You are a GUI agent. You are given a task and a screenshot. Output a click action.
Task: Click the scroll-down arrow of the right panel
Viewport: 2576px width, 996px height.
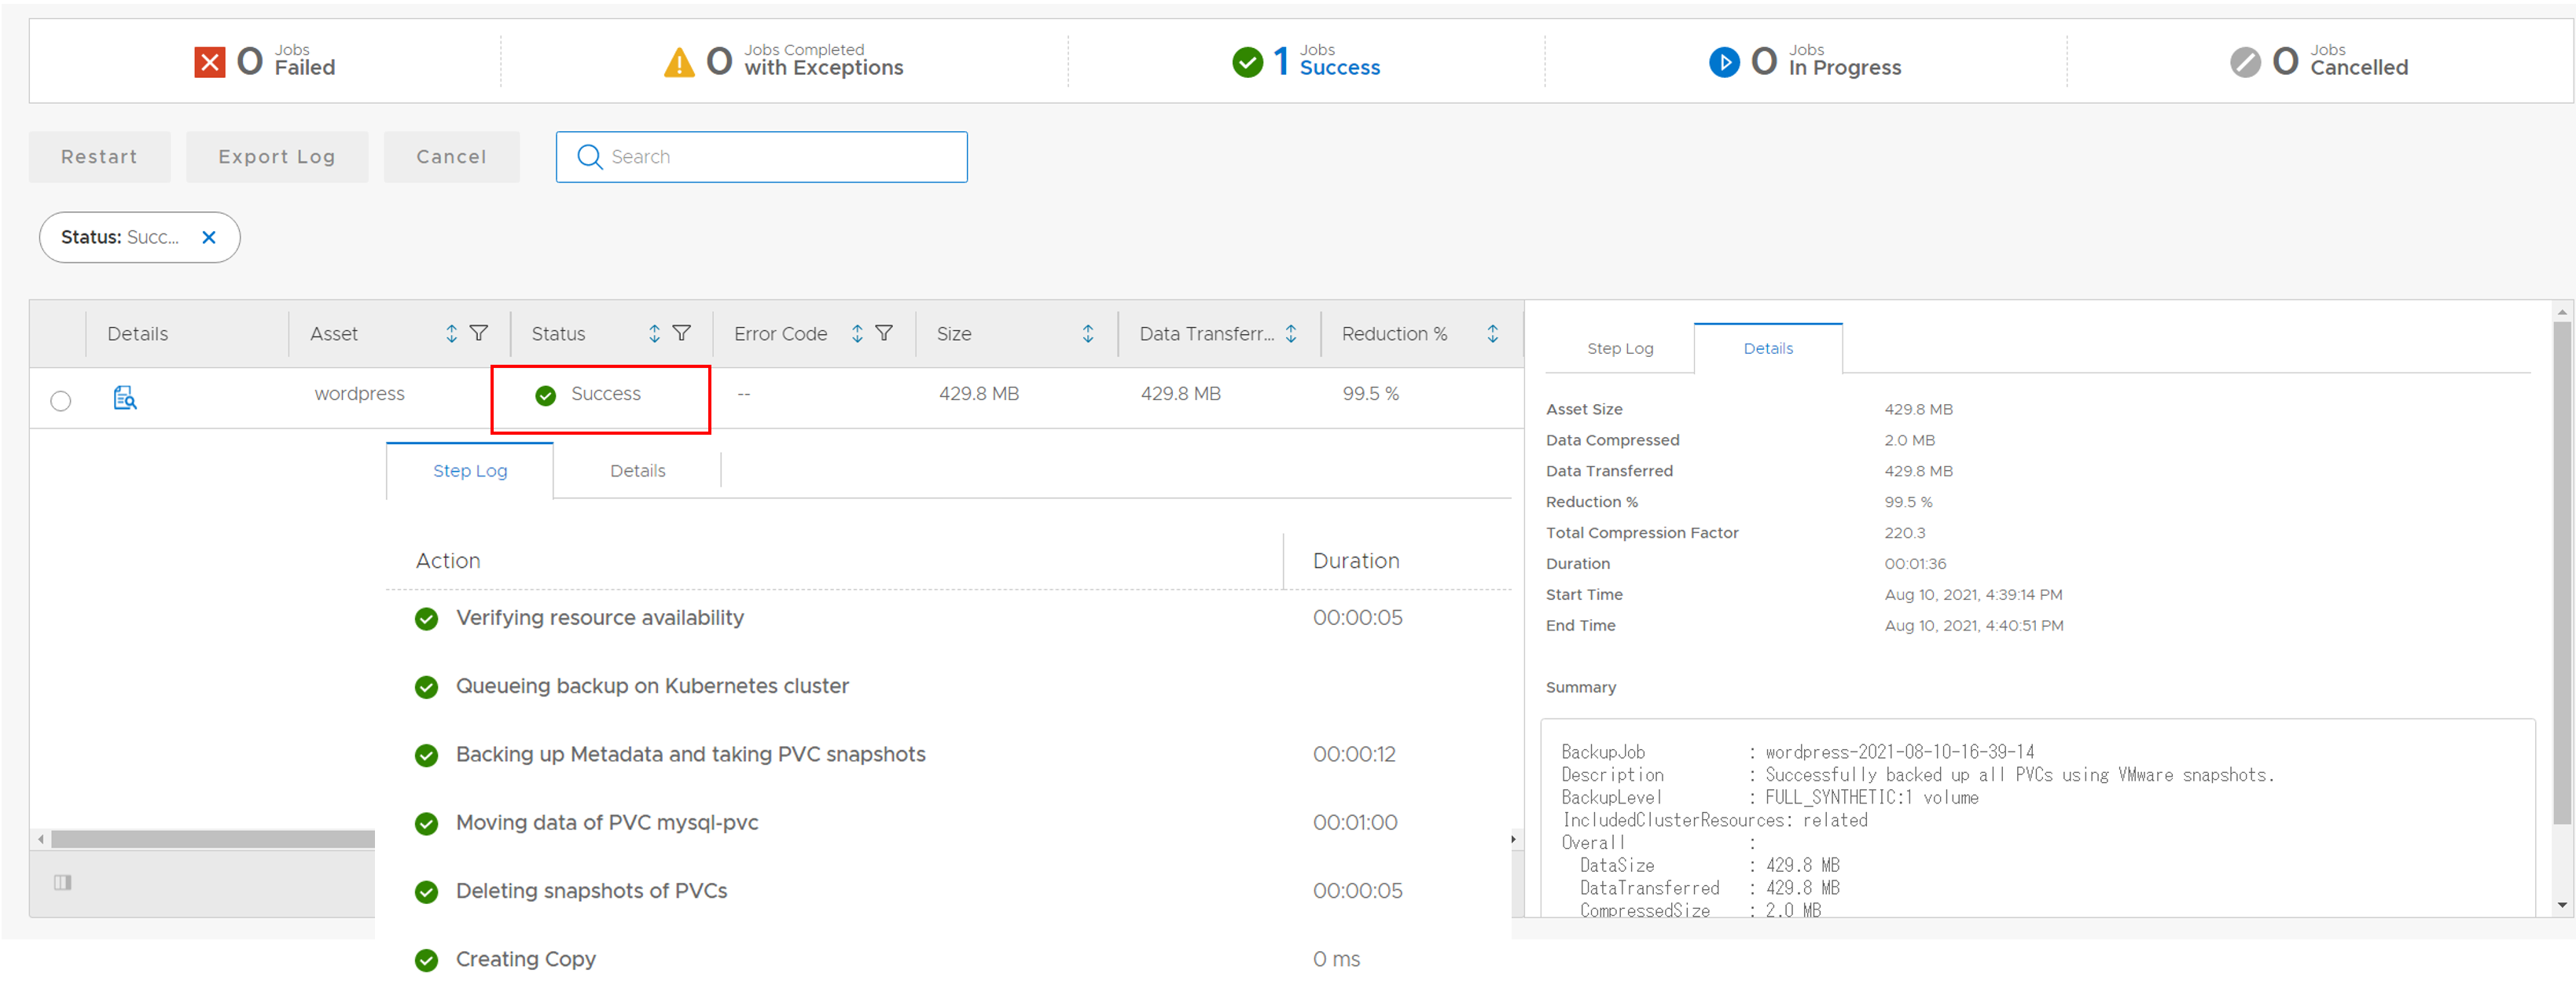(2561, 905)
